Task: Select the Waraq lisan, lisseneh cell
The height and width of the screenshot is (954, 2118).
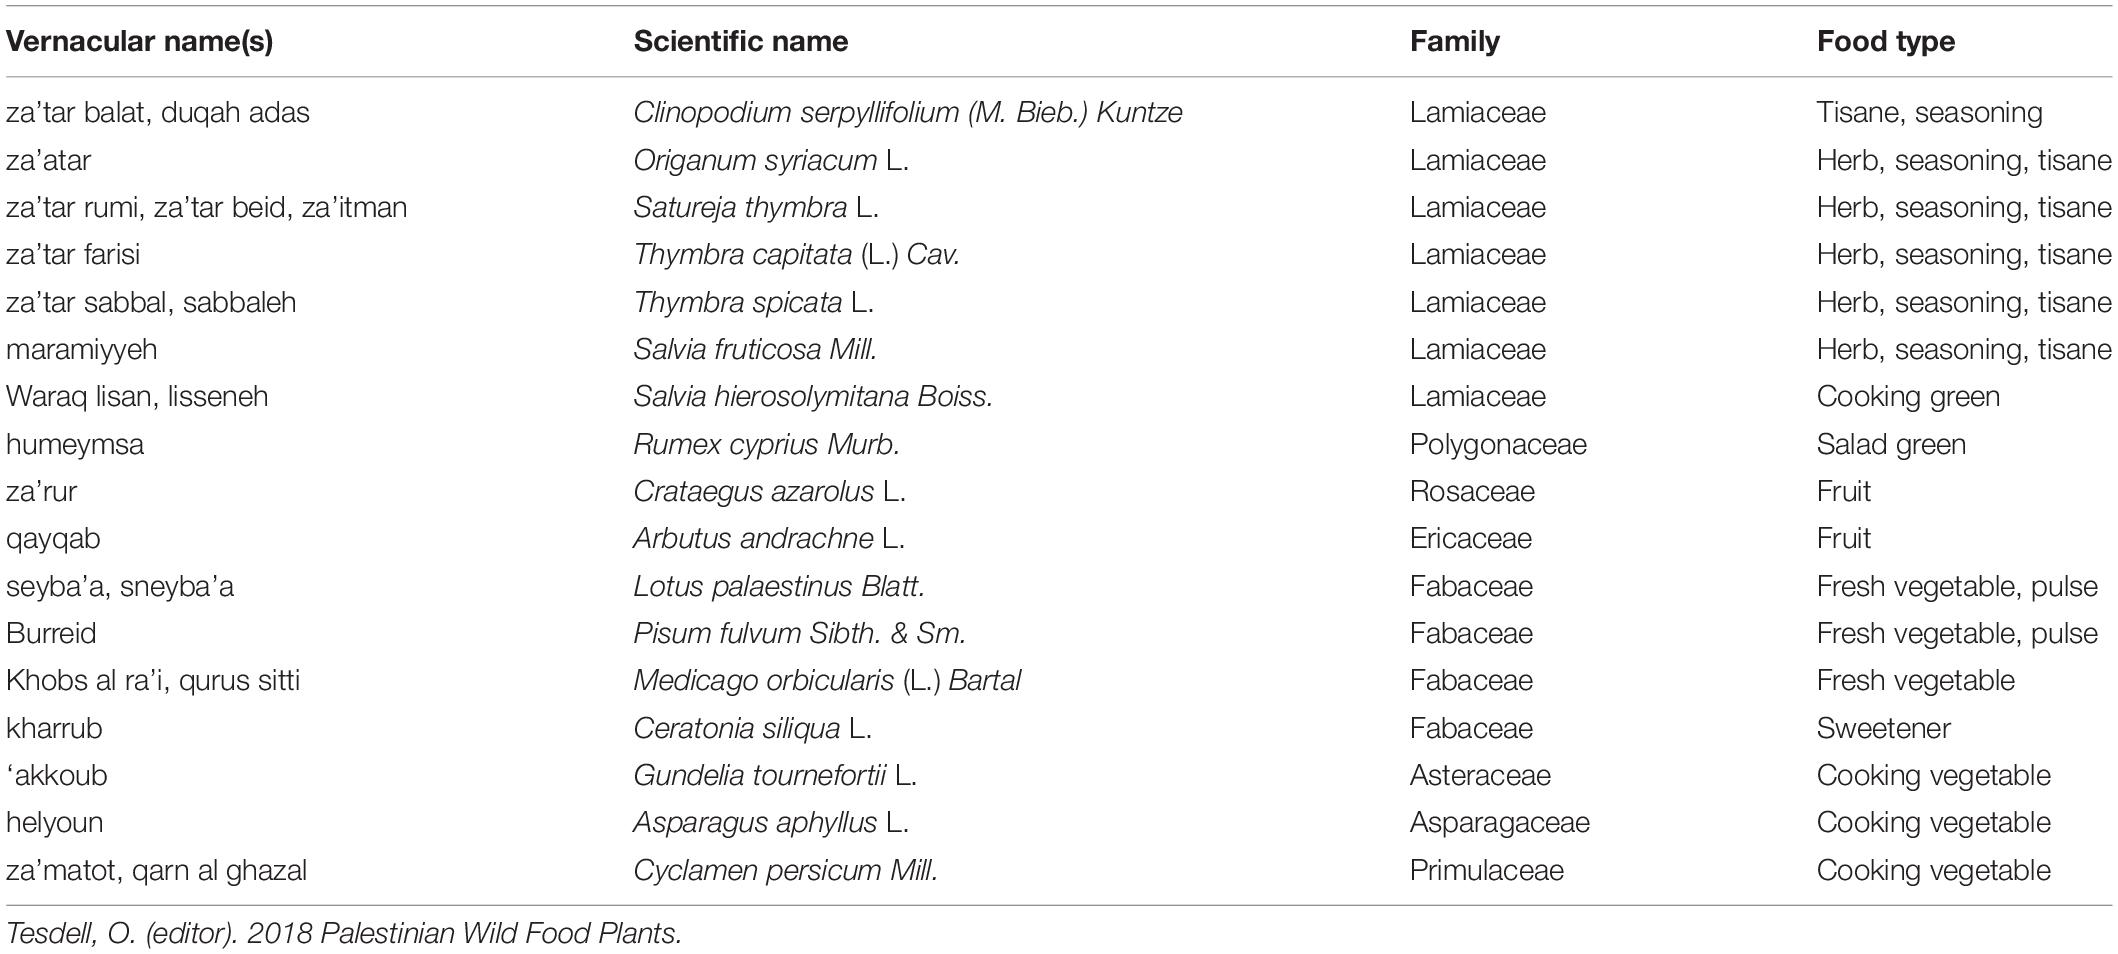Action: (x=136, y=397)
